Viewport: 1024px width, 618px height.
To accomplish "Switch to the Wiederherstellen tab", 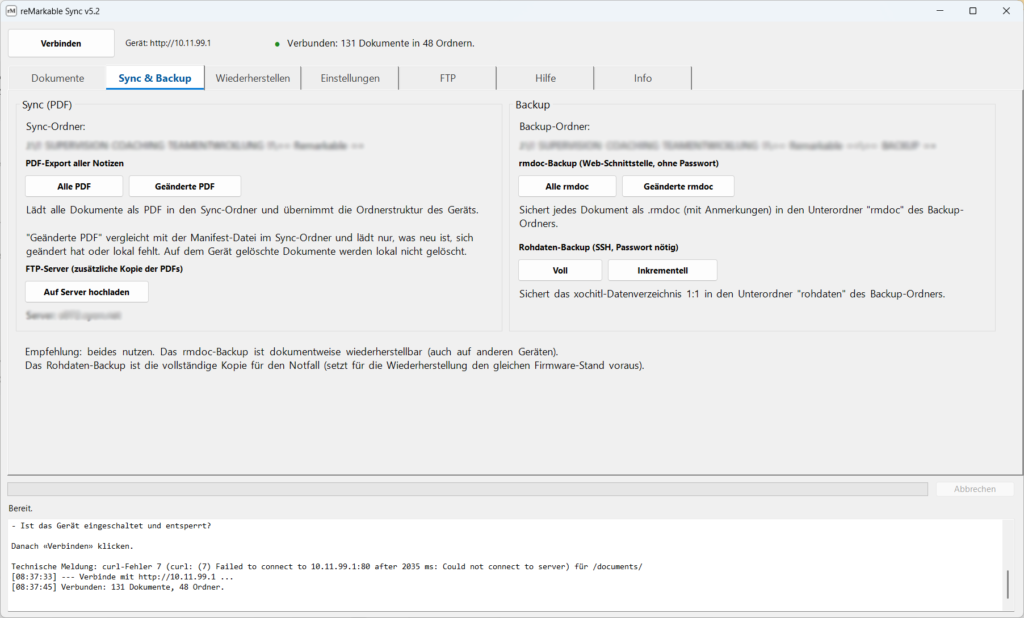I will pos(253,78).
